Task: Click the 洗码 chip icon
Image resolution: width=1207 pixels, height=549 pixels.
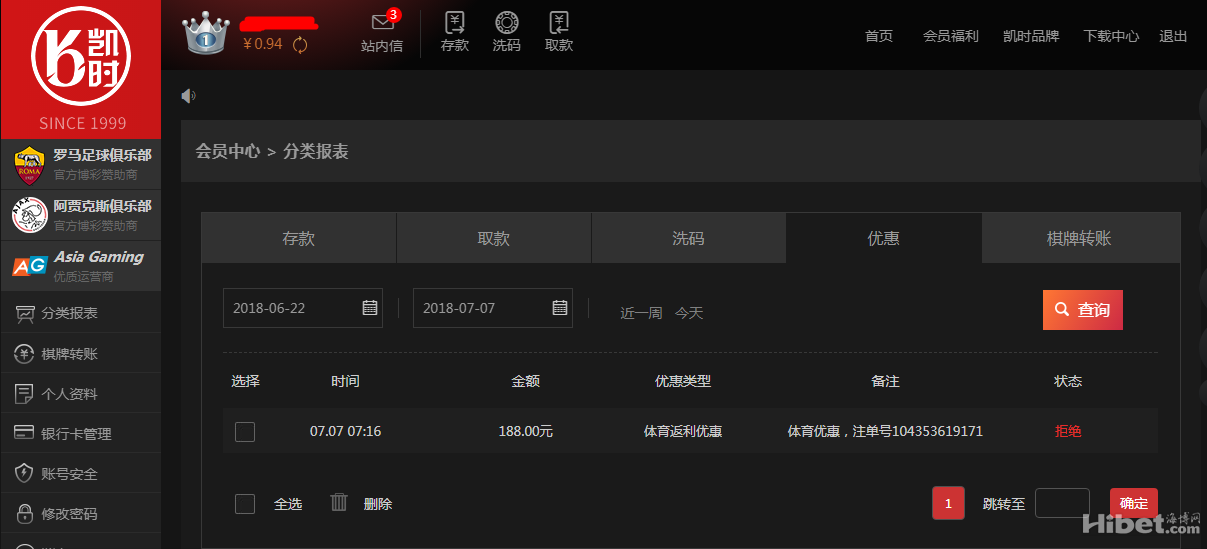Action: 506,23
